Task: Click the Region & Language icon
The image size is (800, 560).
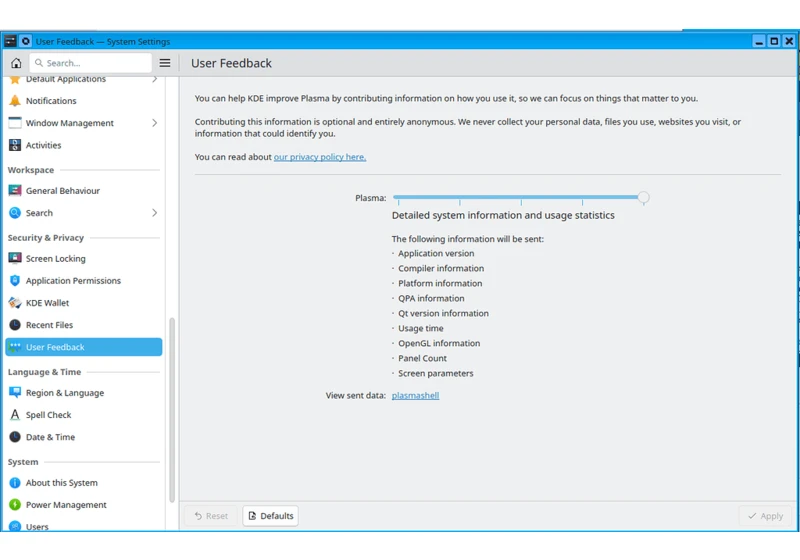Action: point(15,392)
